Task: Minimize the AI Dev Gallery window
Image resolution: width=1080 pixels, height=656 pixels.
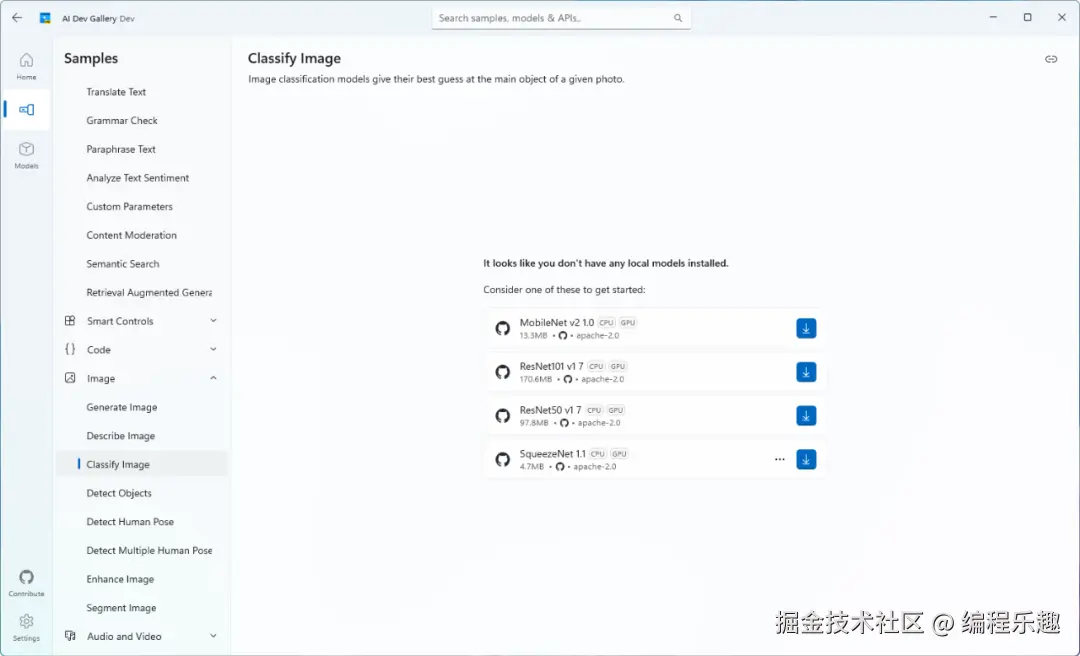Action: 993,17
